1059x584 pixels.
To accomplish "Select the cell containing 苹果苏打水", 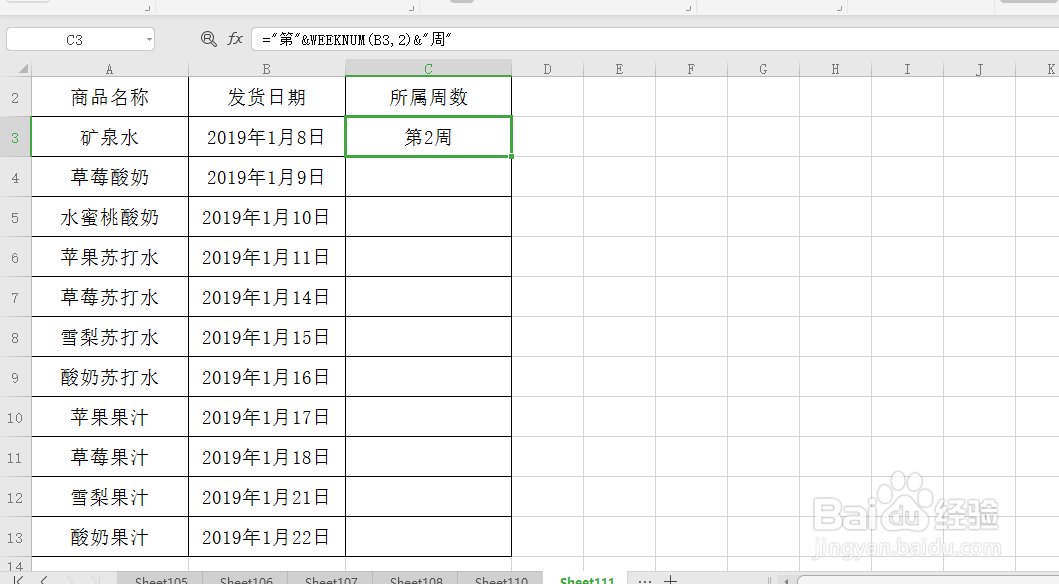I will point(110,257).
